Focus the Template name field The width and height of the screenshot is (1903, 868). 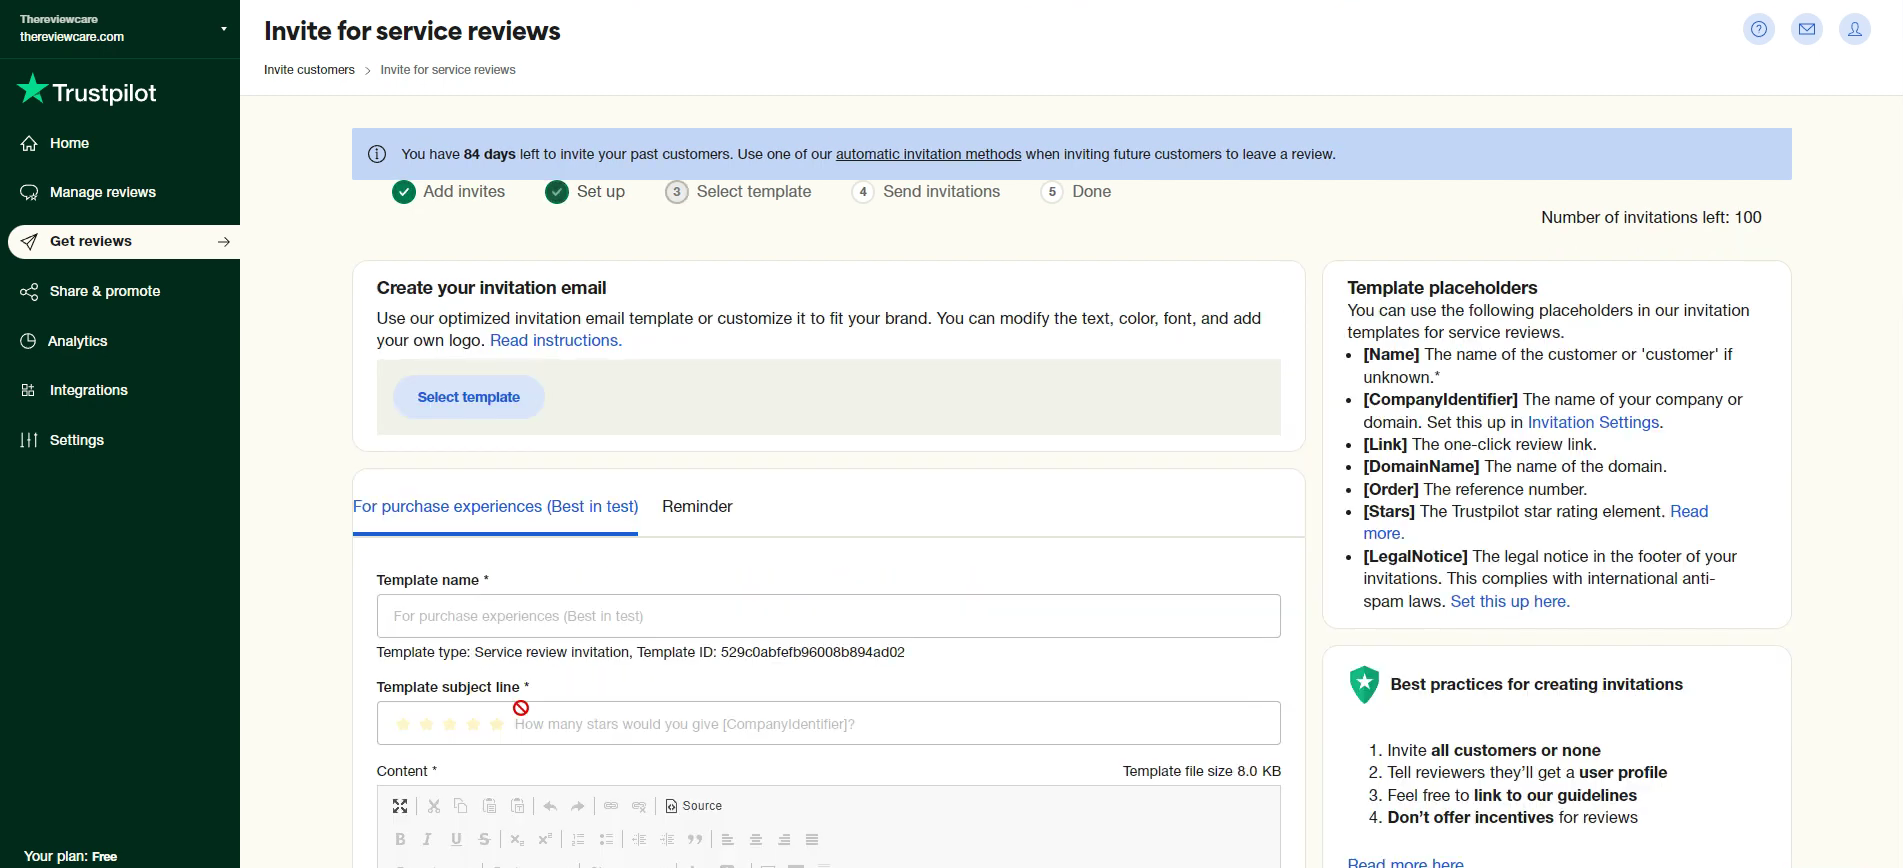828,616
